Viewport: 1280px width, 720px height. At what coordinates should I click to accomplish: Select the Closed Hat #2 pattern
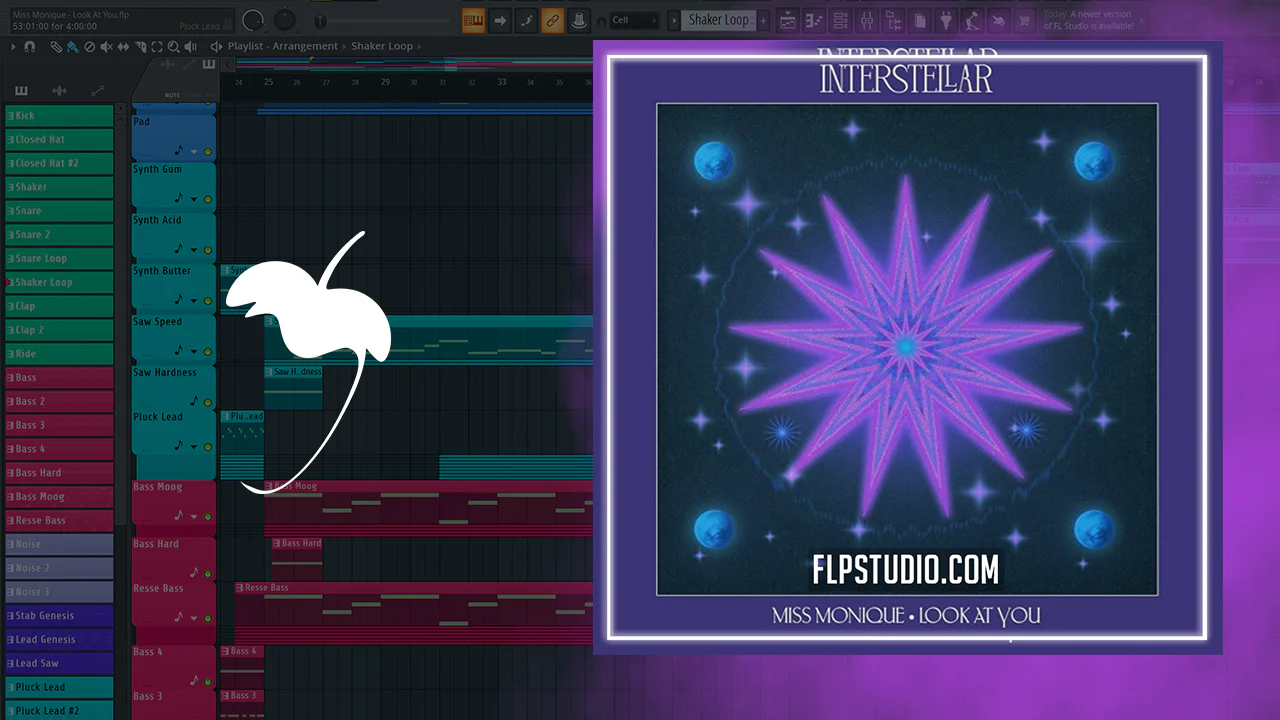pos(59,163)
